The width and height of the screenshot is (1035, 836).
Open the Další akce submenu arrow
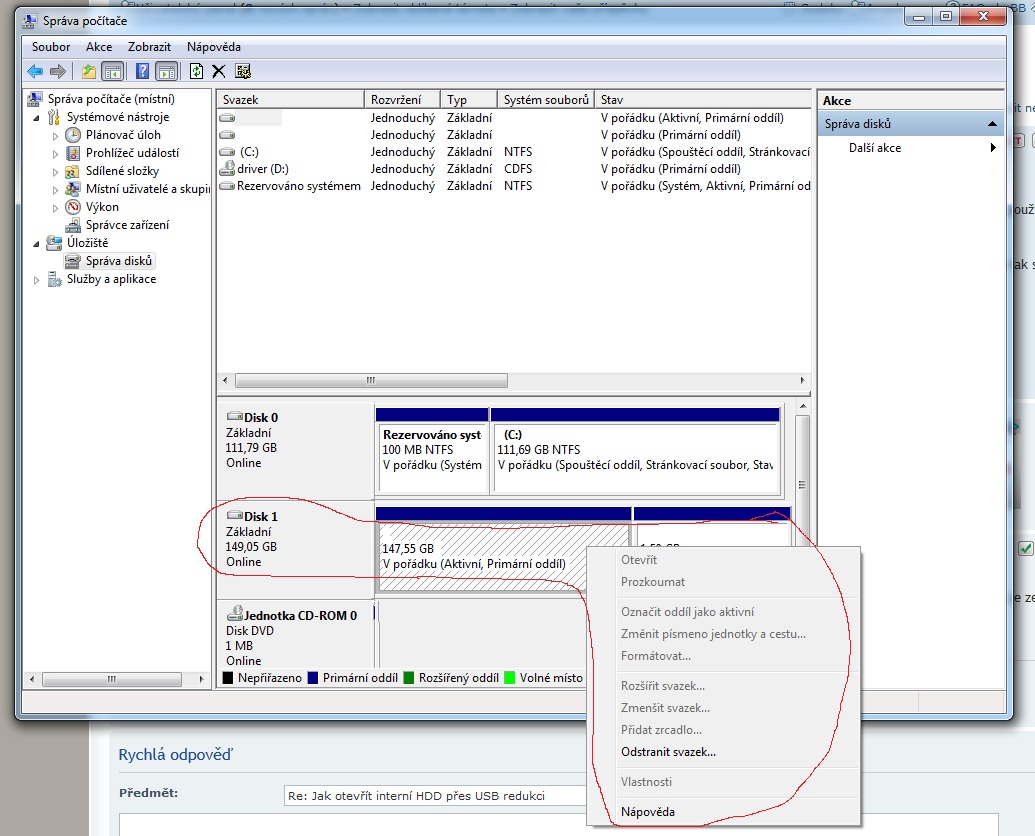(x=993, y=148)
